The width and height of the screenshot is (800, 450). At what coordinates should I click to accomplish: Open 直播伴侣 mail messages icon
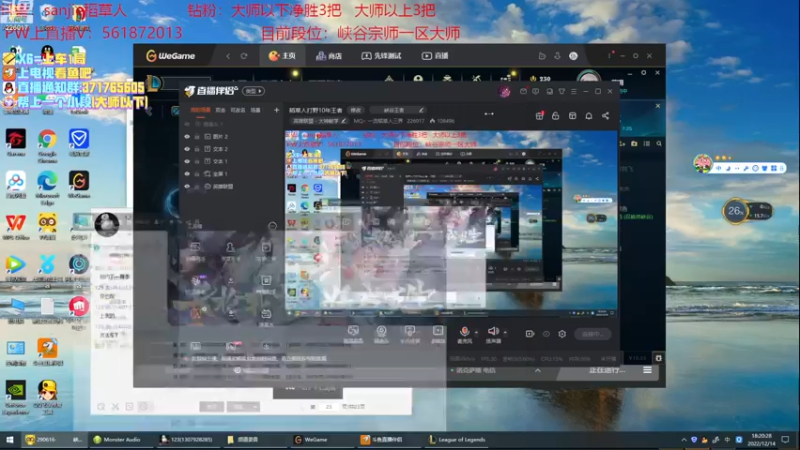coord(523,91)
